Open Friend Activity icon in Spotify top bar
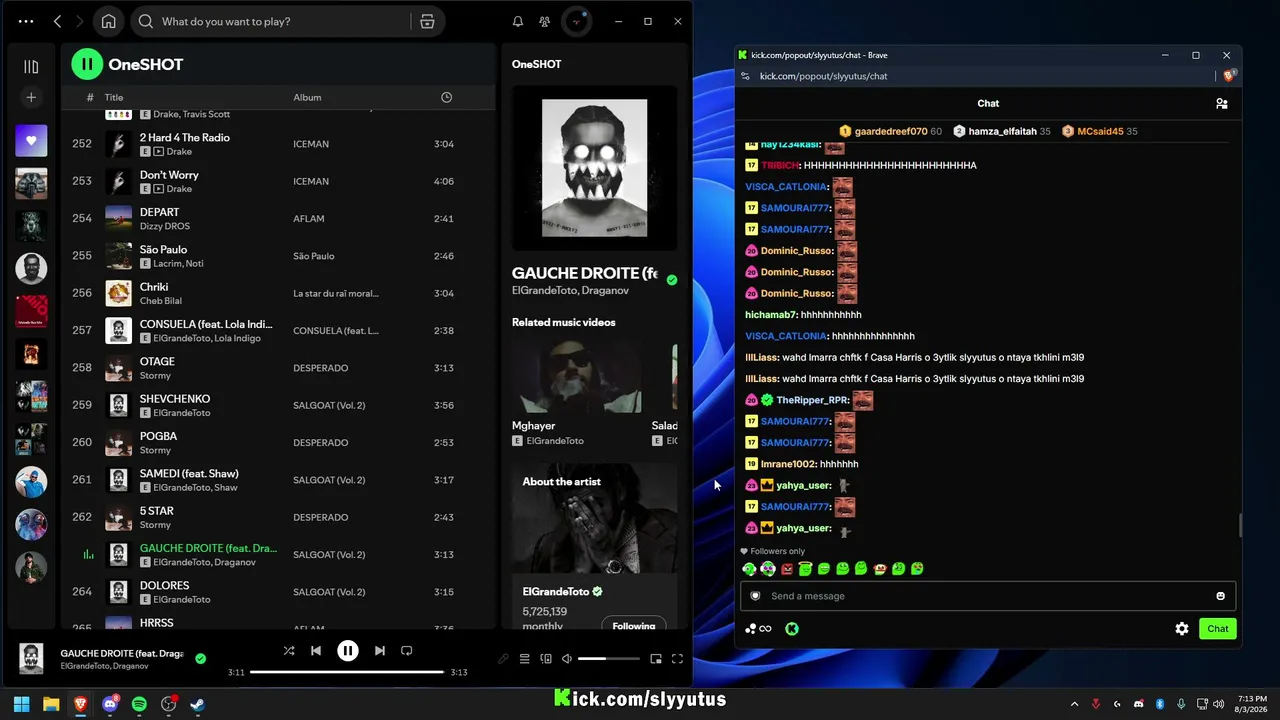The image size is (1280, 720). pos(544,21)
